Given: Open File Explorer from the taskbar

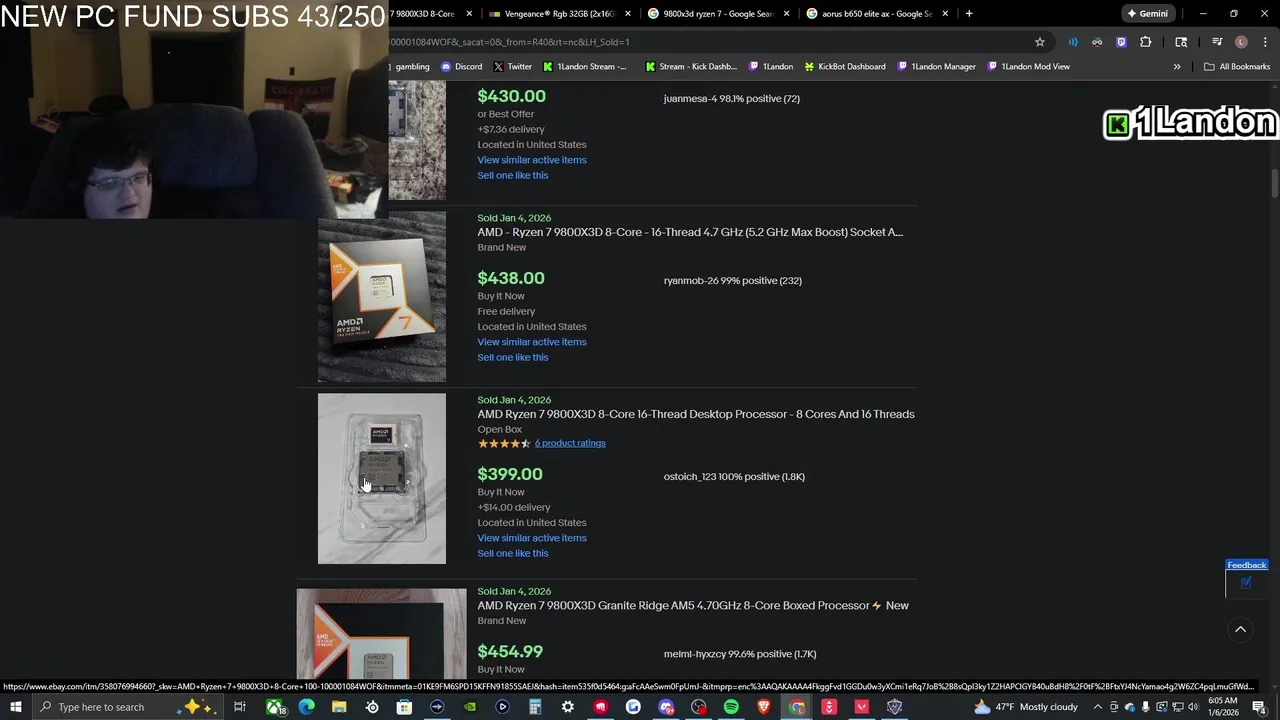Looking at the screenshot, I should [x=339, y=707].
